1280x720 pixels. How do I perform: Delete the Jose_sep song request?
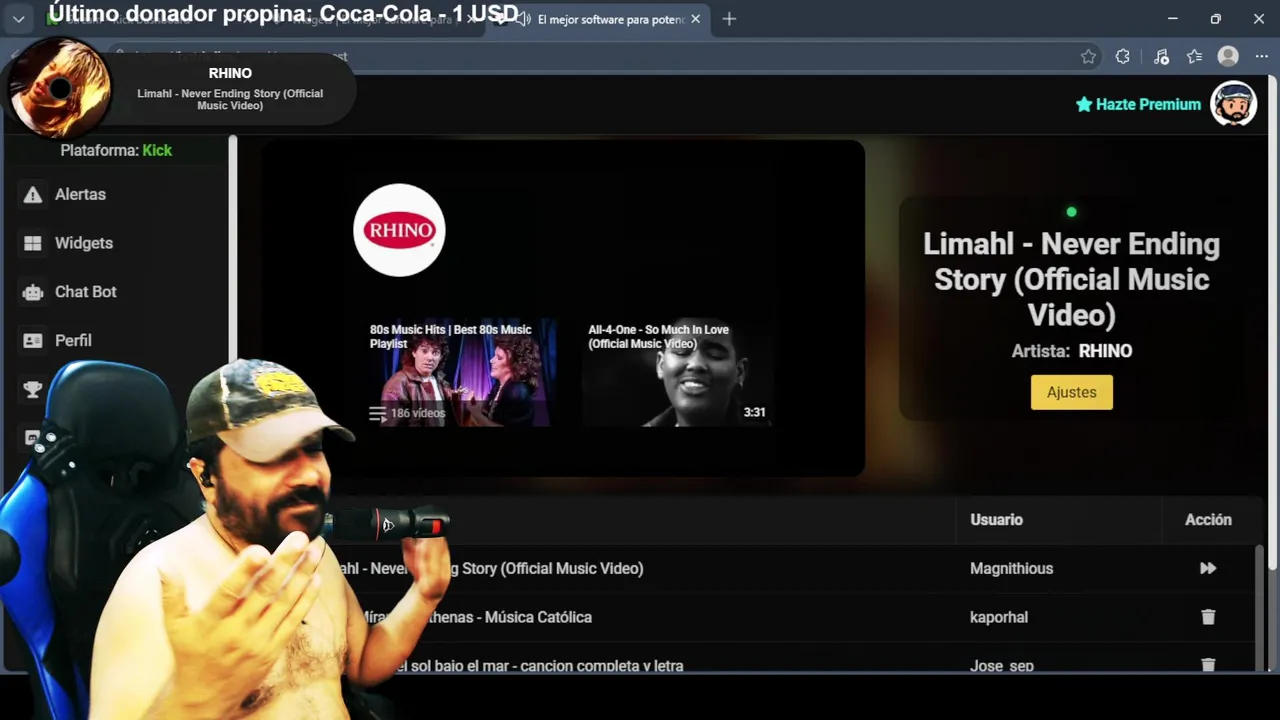pos(1208,665)
